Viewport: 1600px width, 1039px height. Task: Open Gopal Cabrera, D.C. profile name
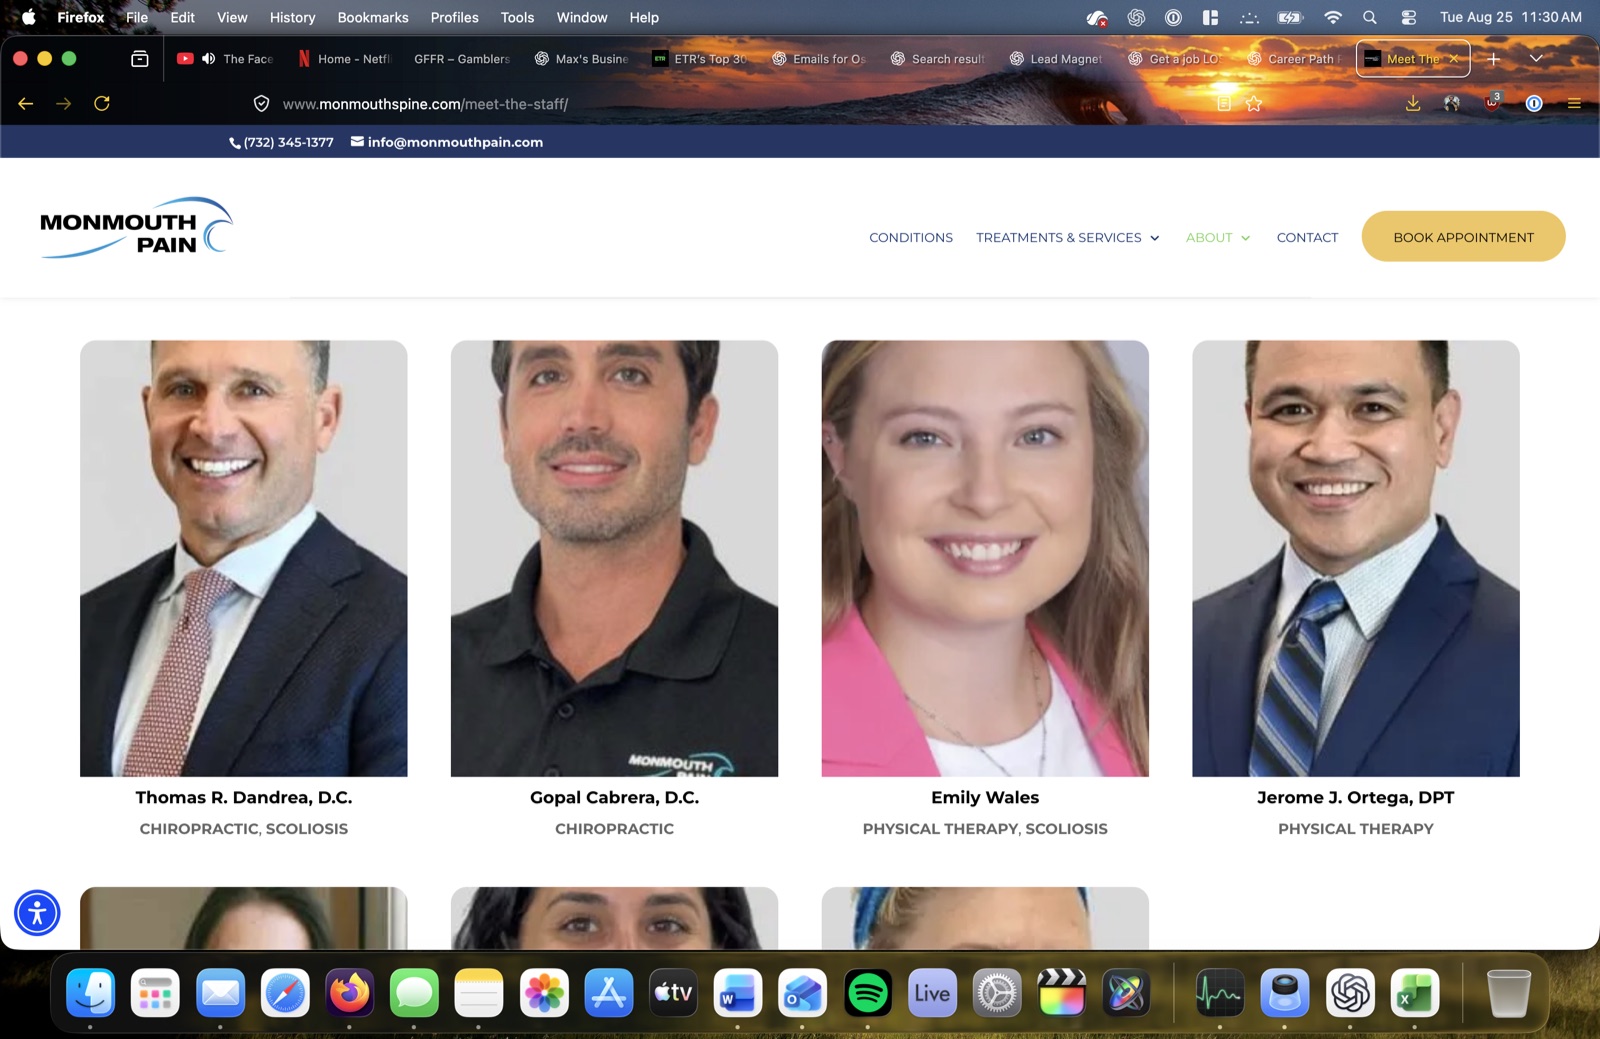point(614,798)
